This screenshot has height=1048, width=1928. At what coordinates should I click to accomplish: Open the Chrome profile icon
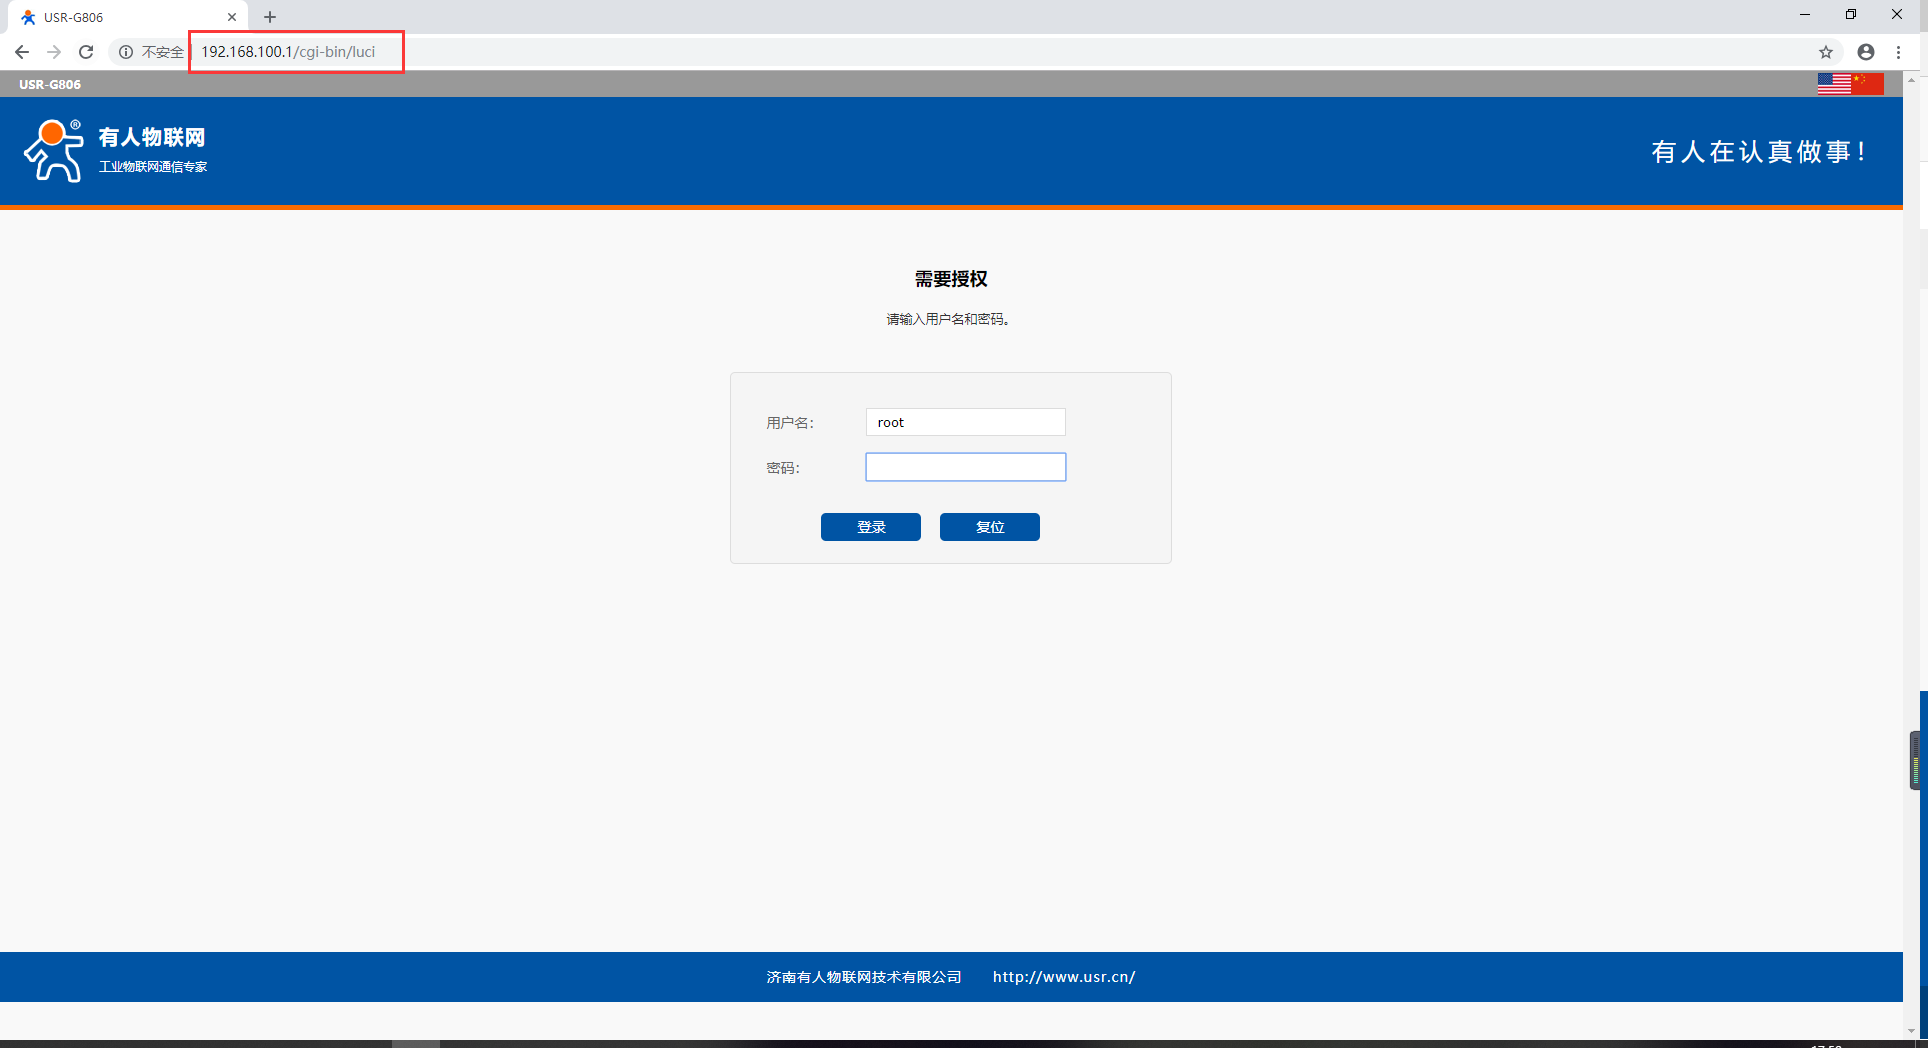pyautogui.click(x=1865, y=52)
